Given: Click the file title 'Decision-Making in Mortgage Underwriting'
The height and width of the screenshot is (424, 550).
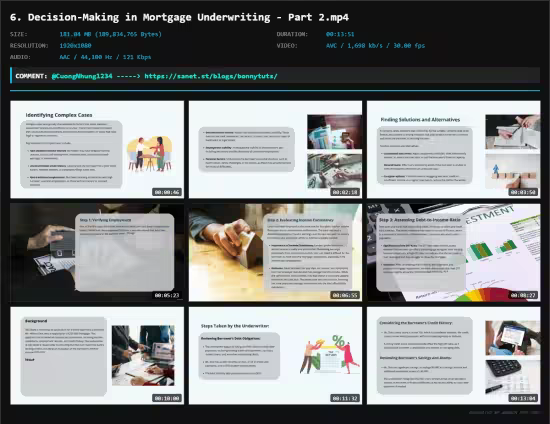Looking at the screenshot, I should 149,17.
